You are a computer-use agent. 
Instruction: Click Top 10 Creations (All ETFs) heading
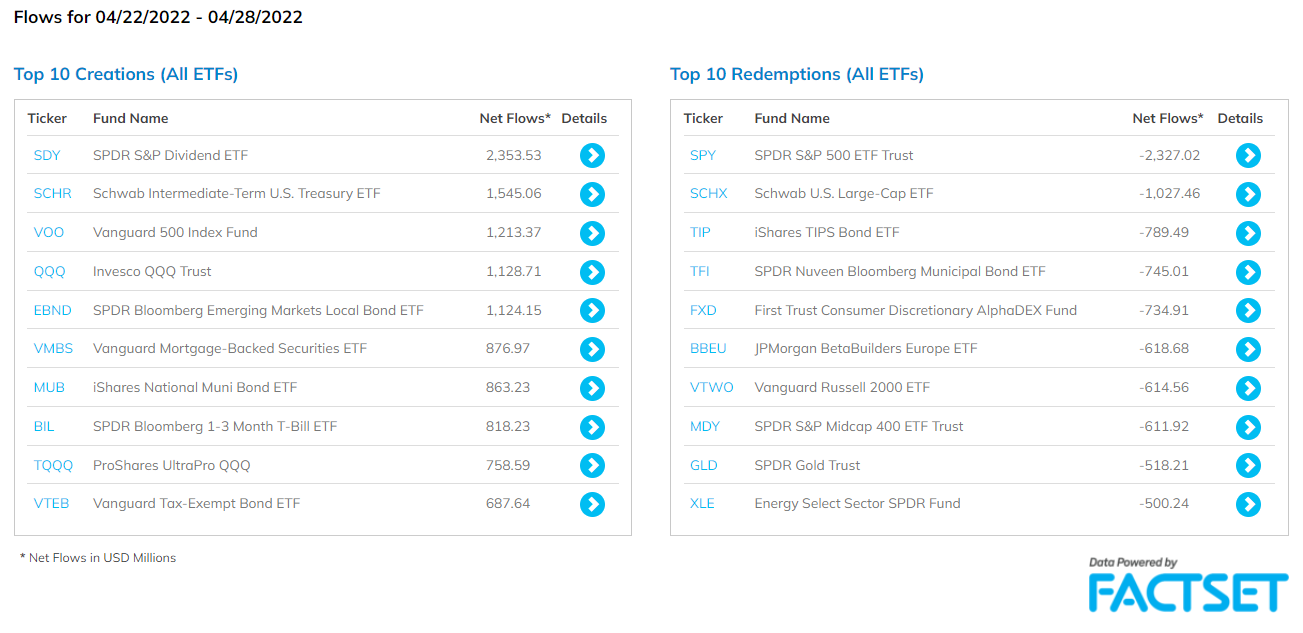(126, 75)
